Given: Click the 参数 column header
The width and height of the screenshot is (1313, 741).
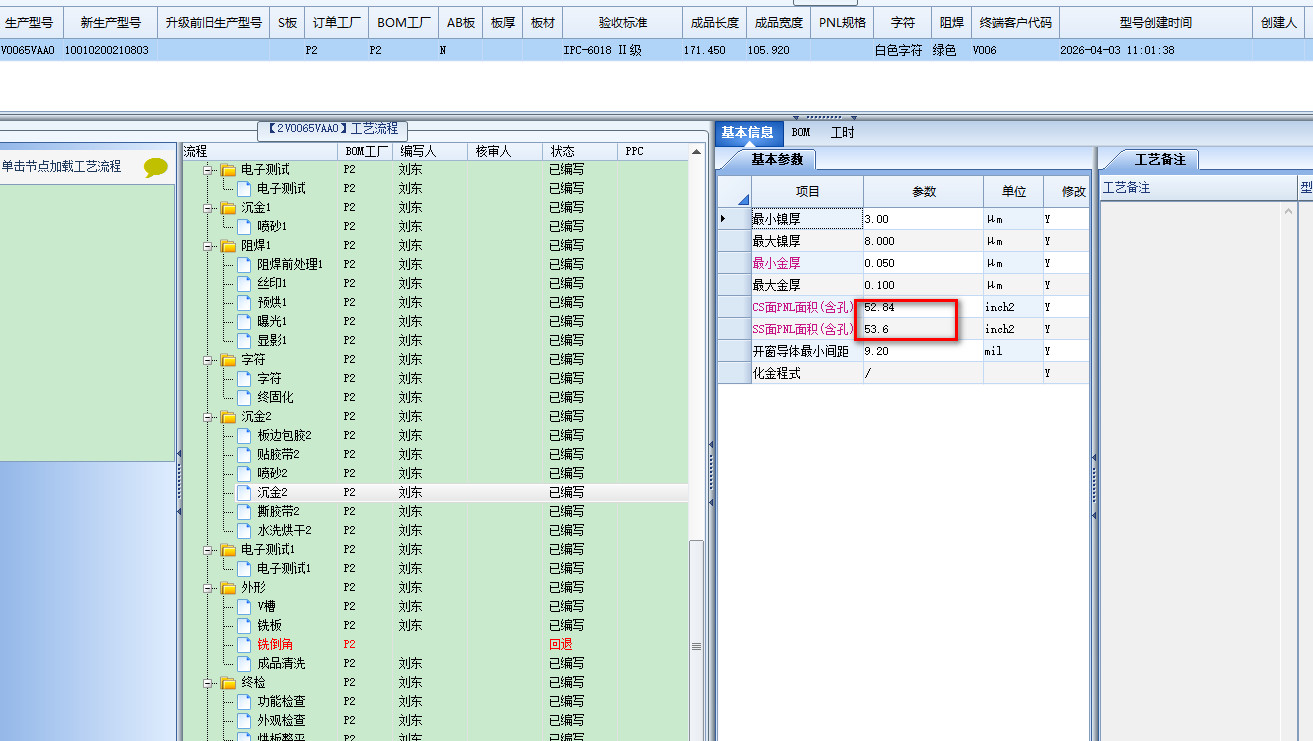Looking at the screenshot, I should tap(923, 191).
